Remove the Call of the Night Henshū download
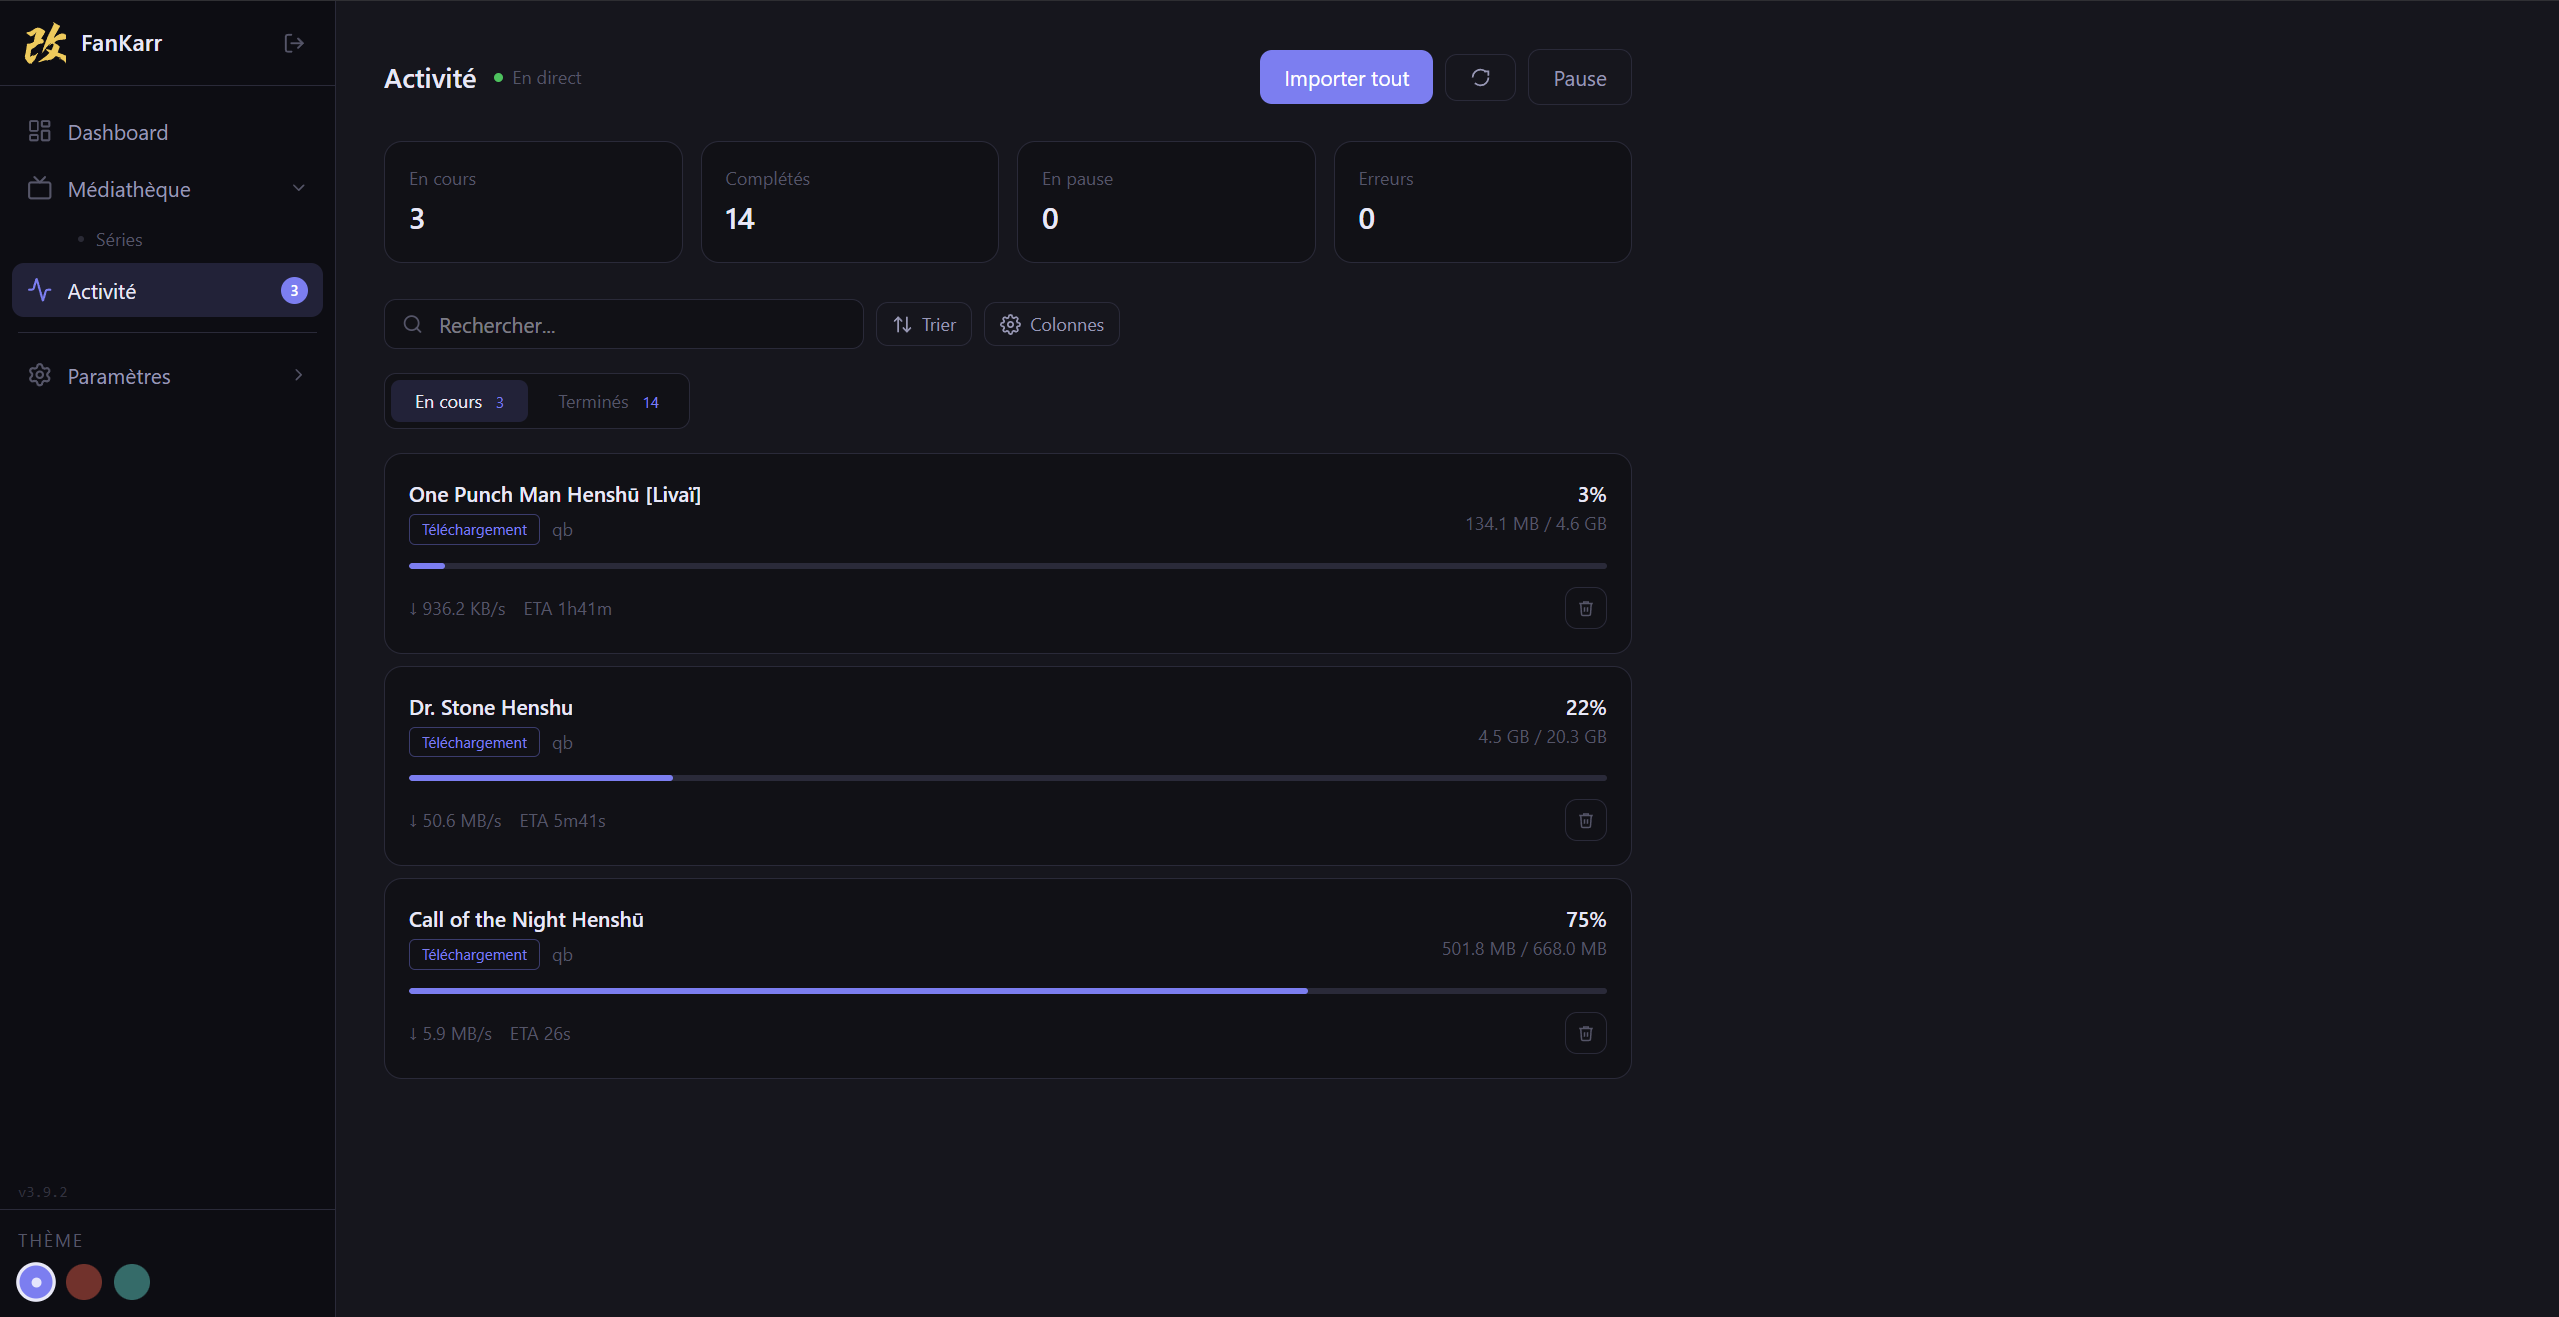Screen dimensions: 2559x1317 [1586, 1033]
